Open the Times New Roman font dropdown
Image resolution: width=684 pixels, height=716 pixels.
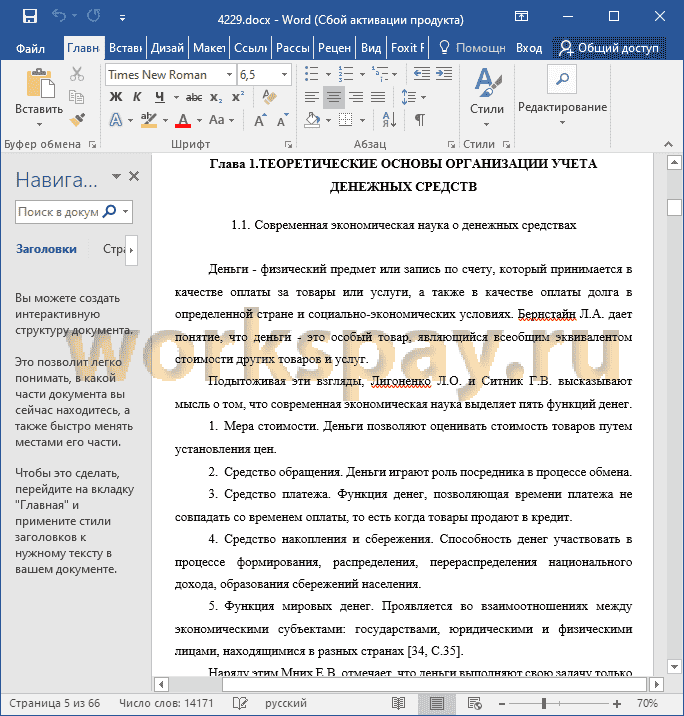(x=229, y=74)
